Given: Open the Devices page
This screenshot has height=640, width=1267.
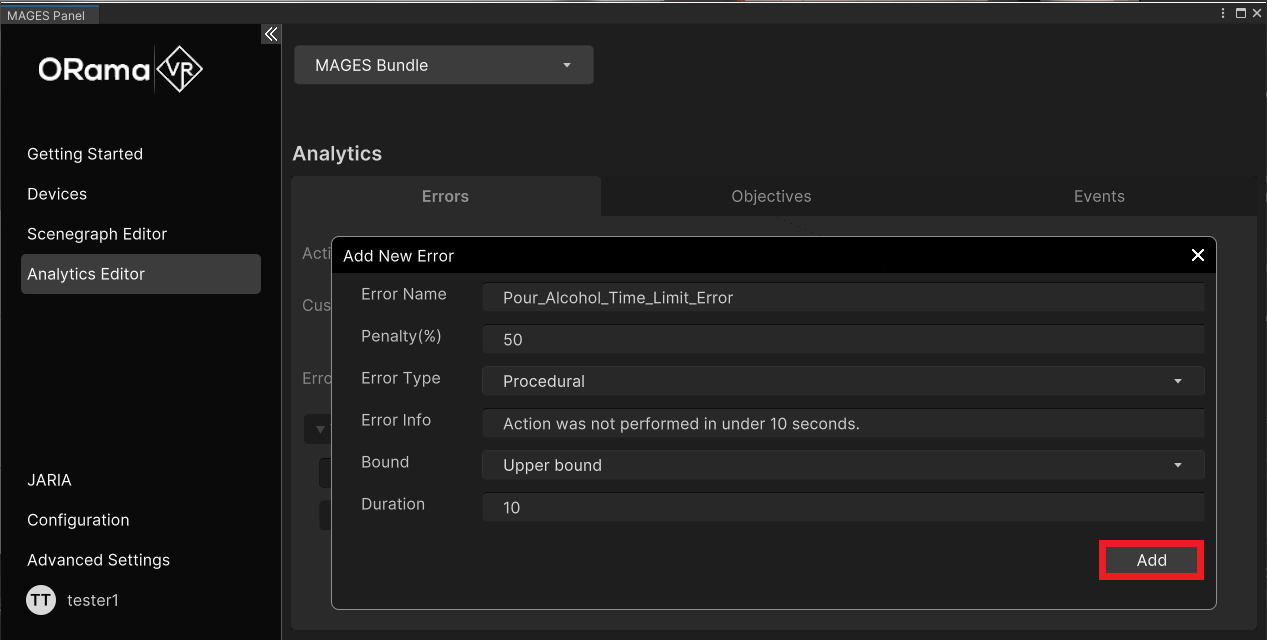Looking at the screenshot, I should [x=57, y=193].
